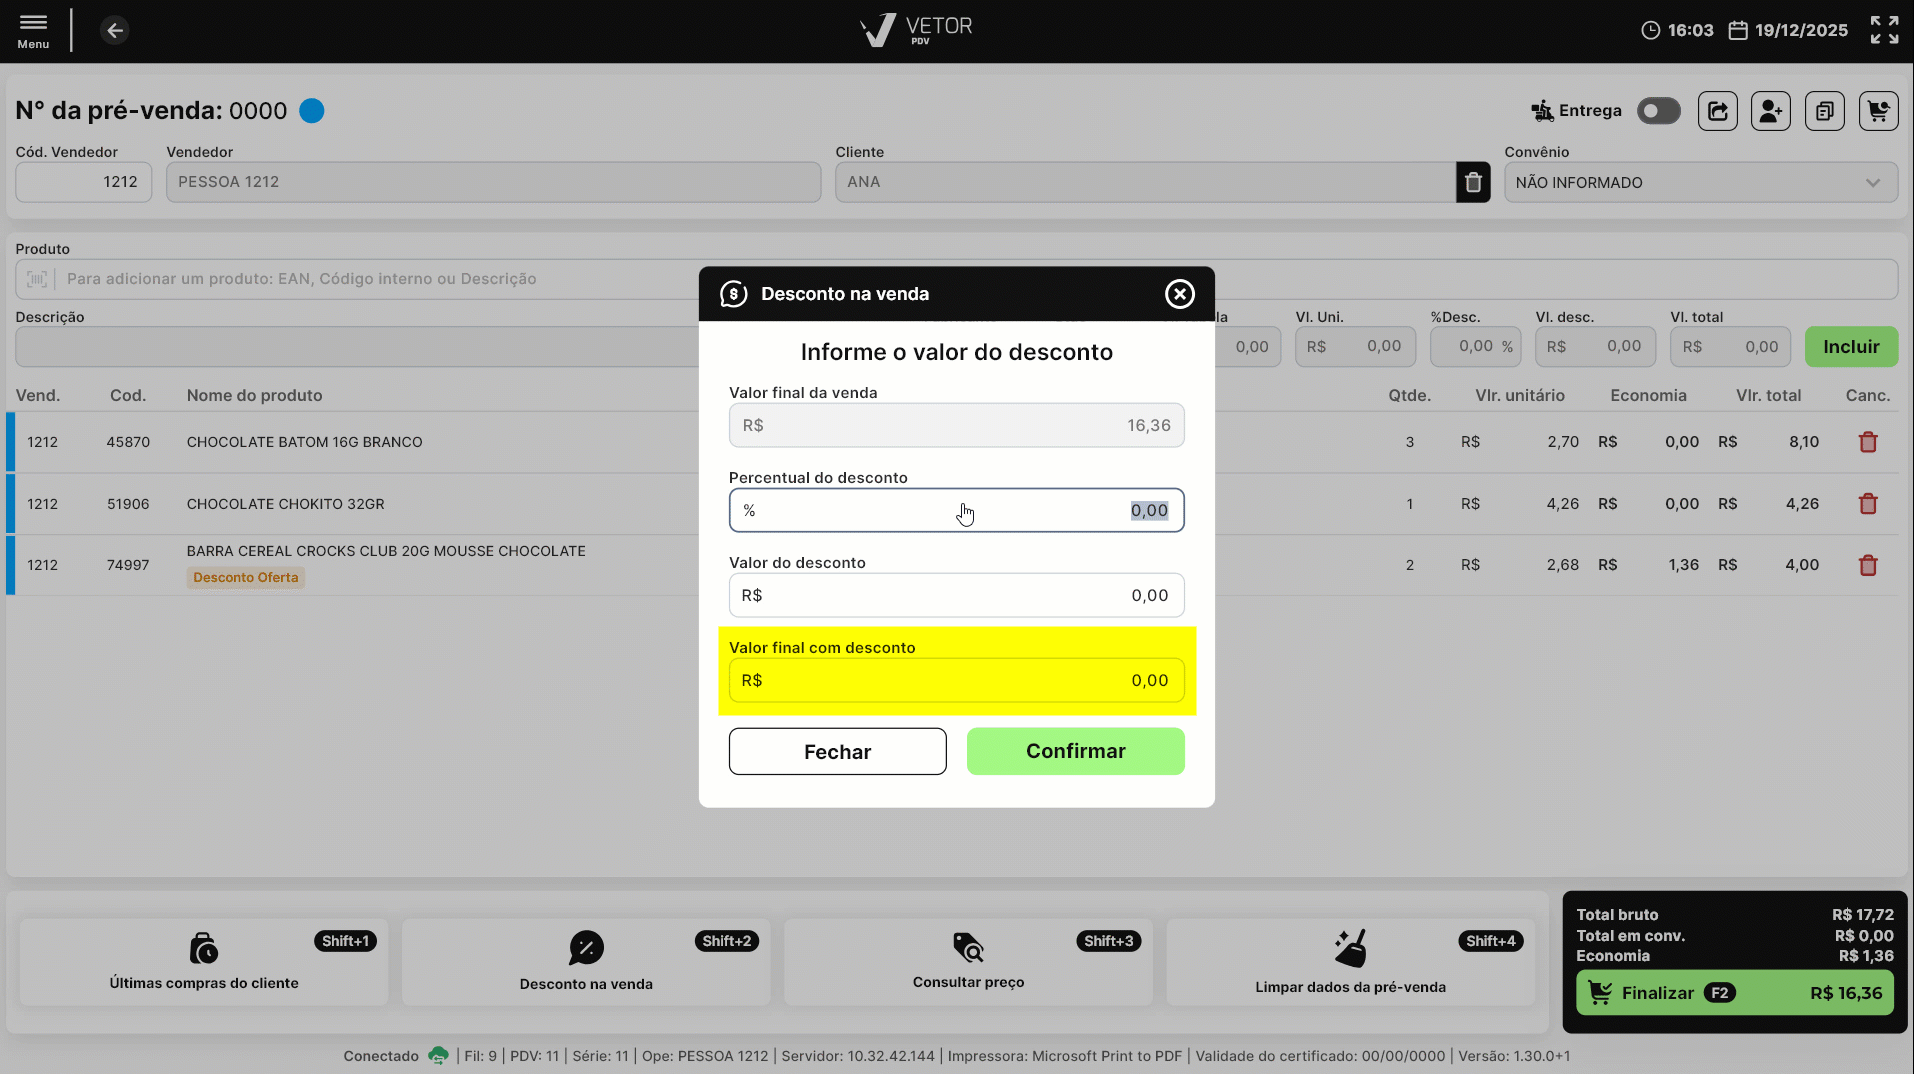Click product code 74997

pyautogui.click(x=128, y=565)
